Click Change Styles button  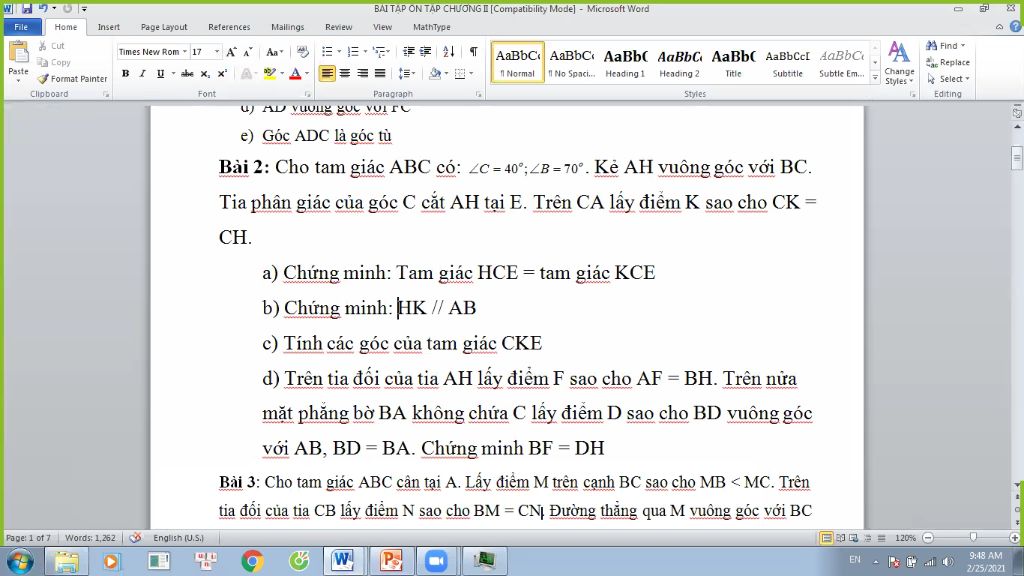899,63
